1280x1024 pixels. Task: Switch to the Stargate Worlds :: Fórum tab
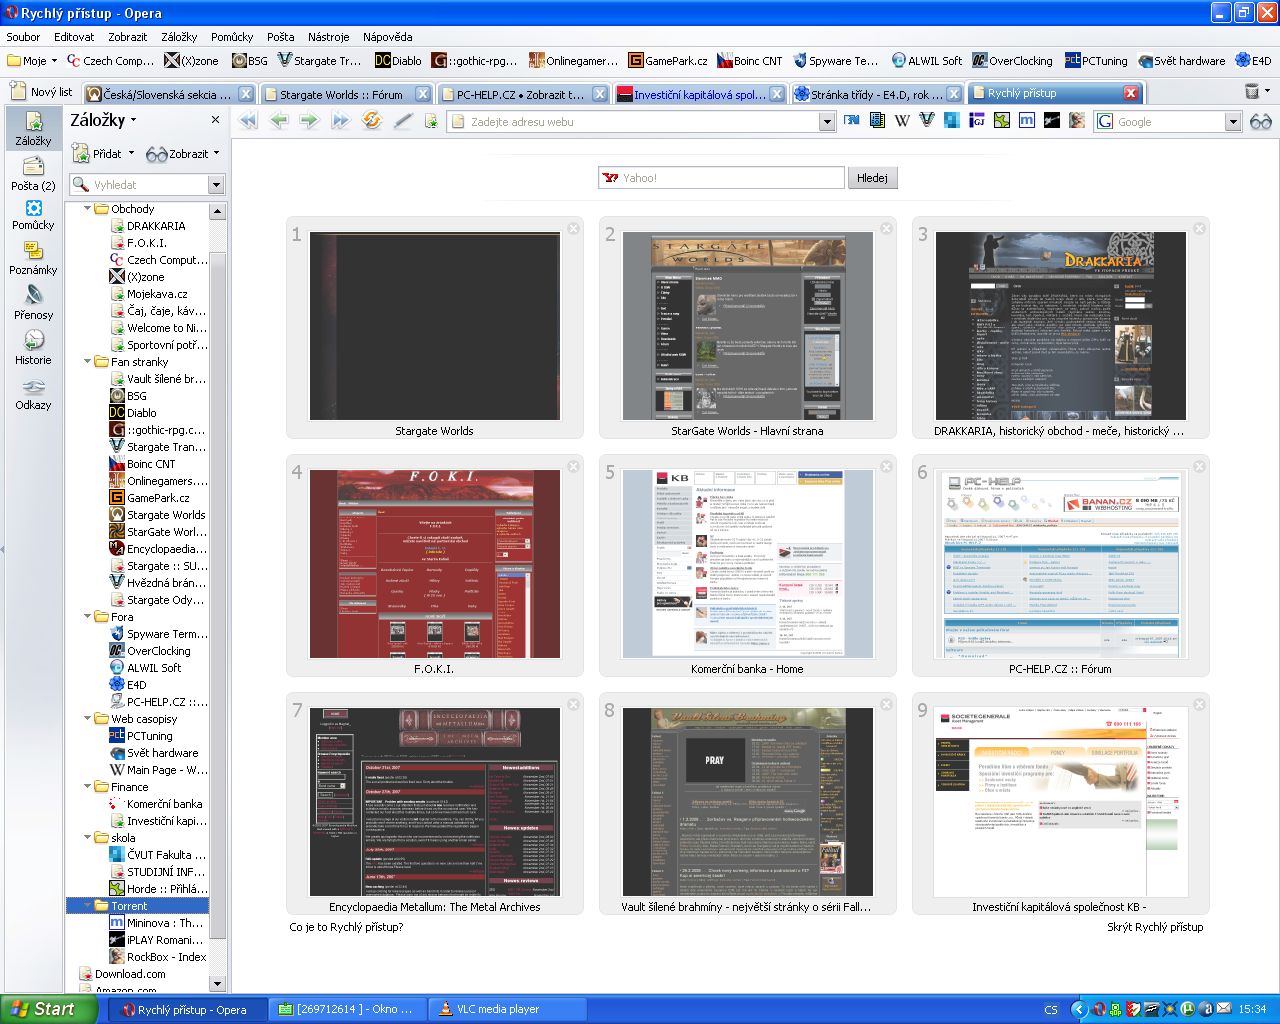pos(340,94)
